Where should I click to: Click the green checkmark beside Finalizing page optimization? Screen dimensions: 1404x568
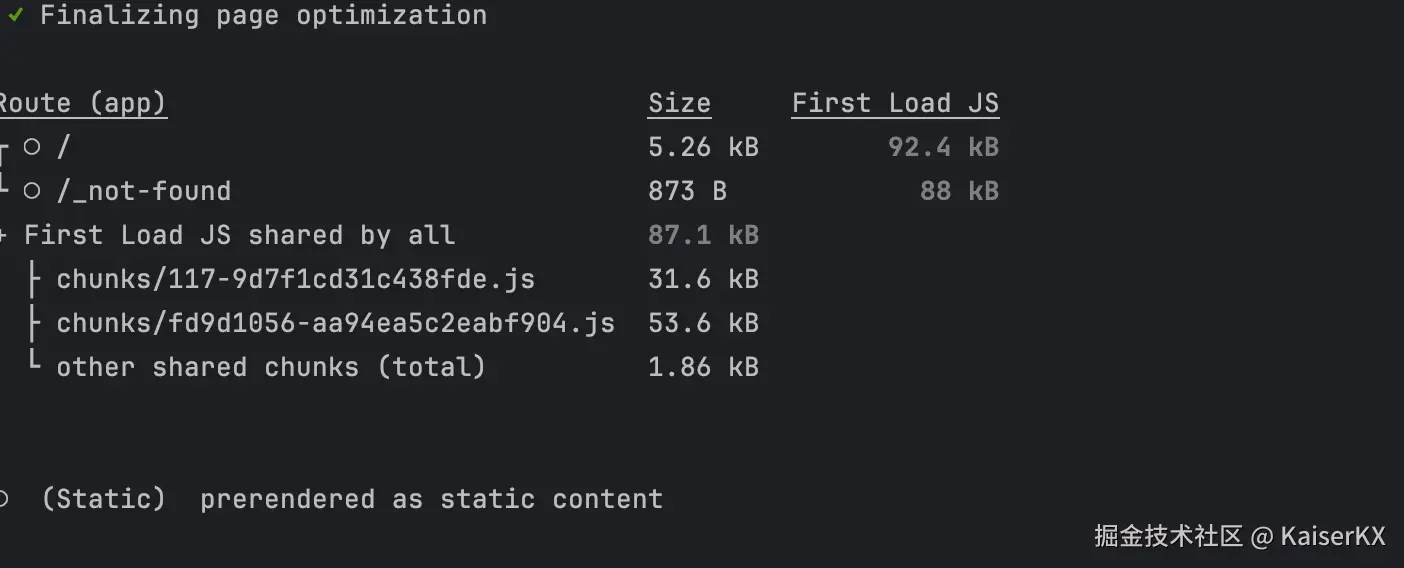[15, 16]
